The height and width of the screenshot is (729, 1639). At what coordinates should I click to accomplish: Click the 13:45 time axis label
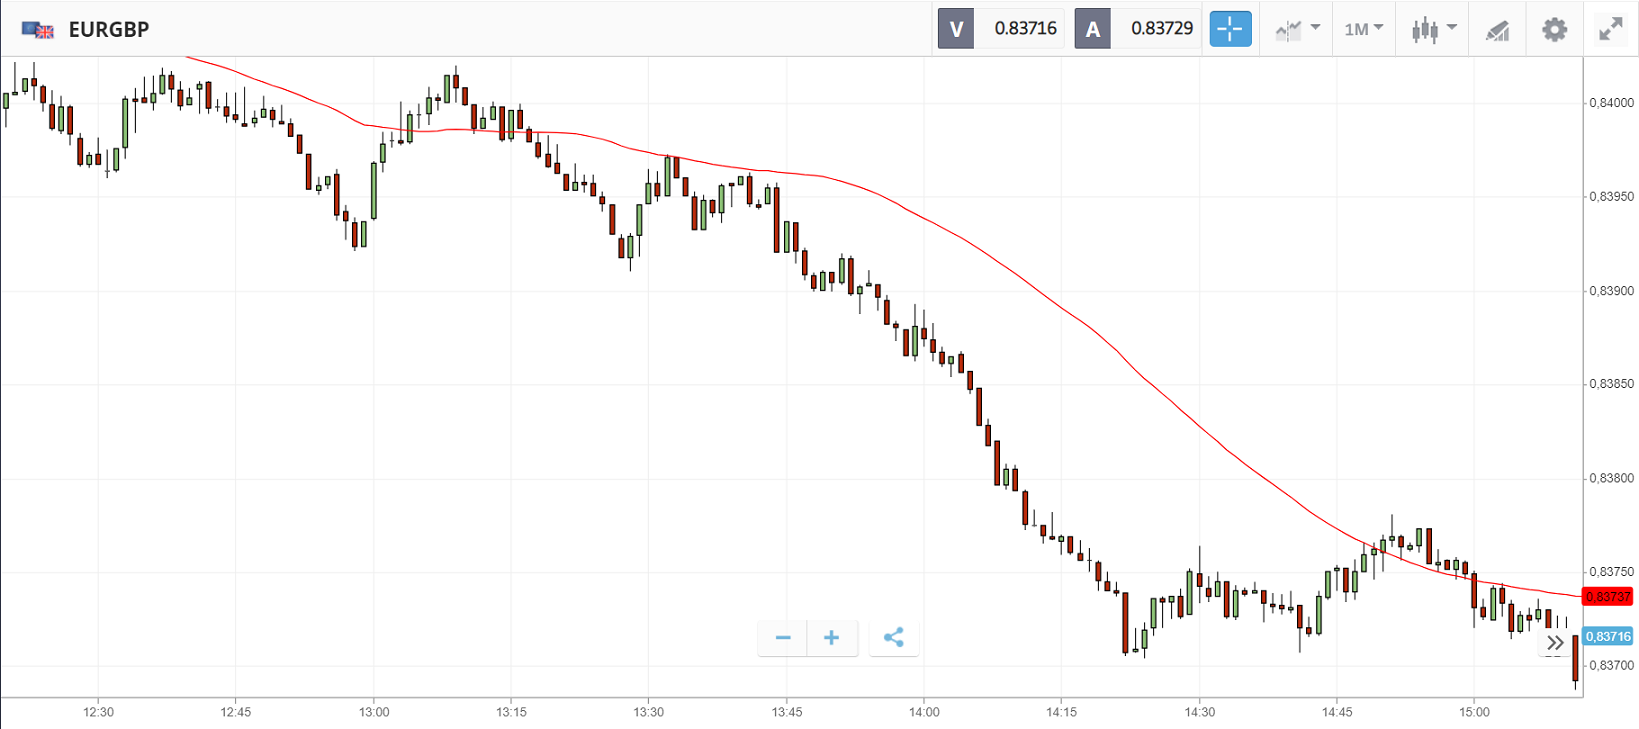point(787,713)
